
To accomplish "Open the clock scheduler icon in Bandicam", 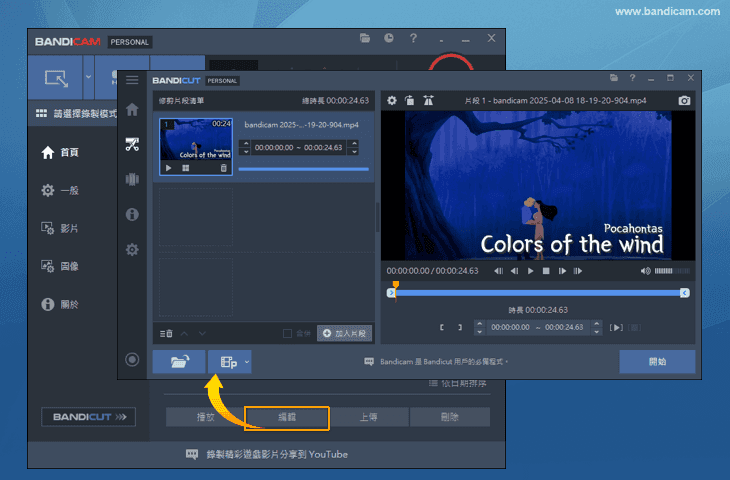I will click(x=389, y=38).
